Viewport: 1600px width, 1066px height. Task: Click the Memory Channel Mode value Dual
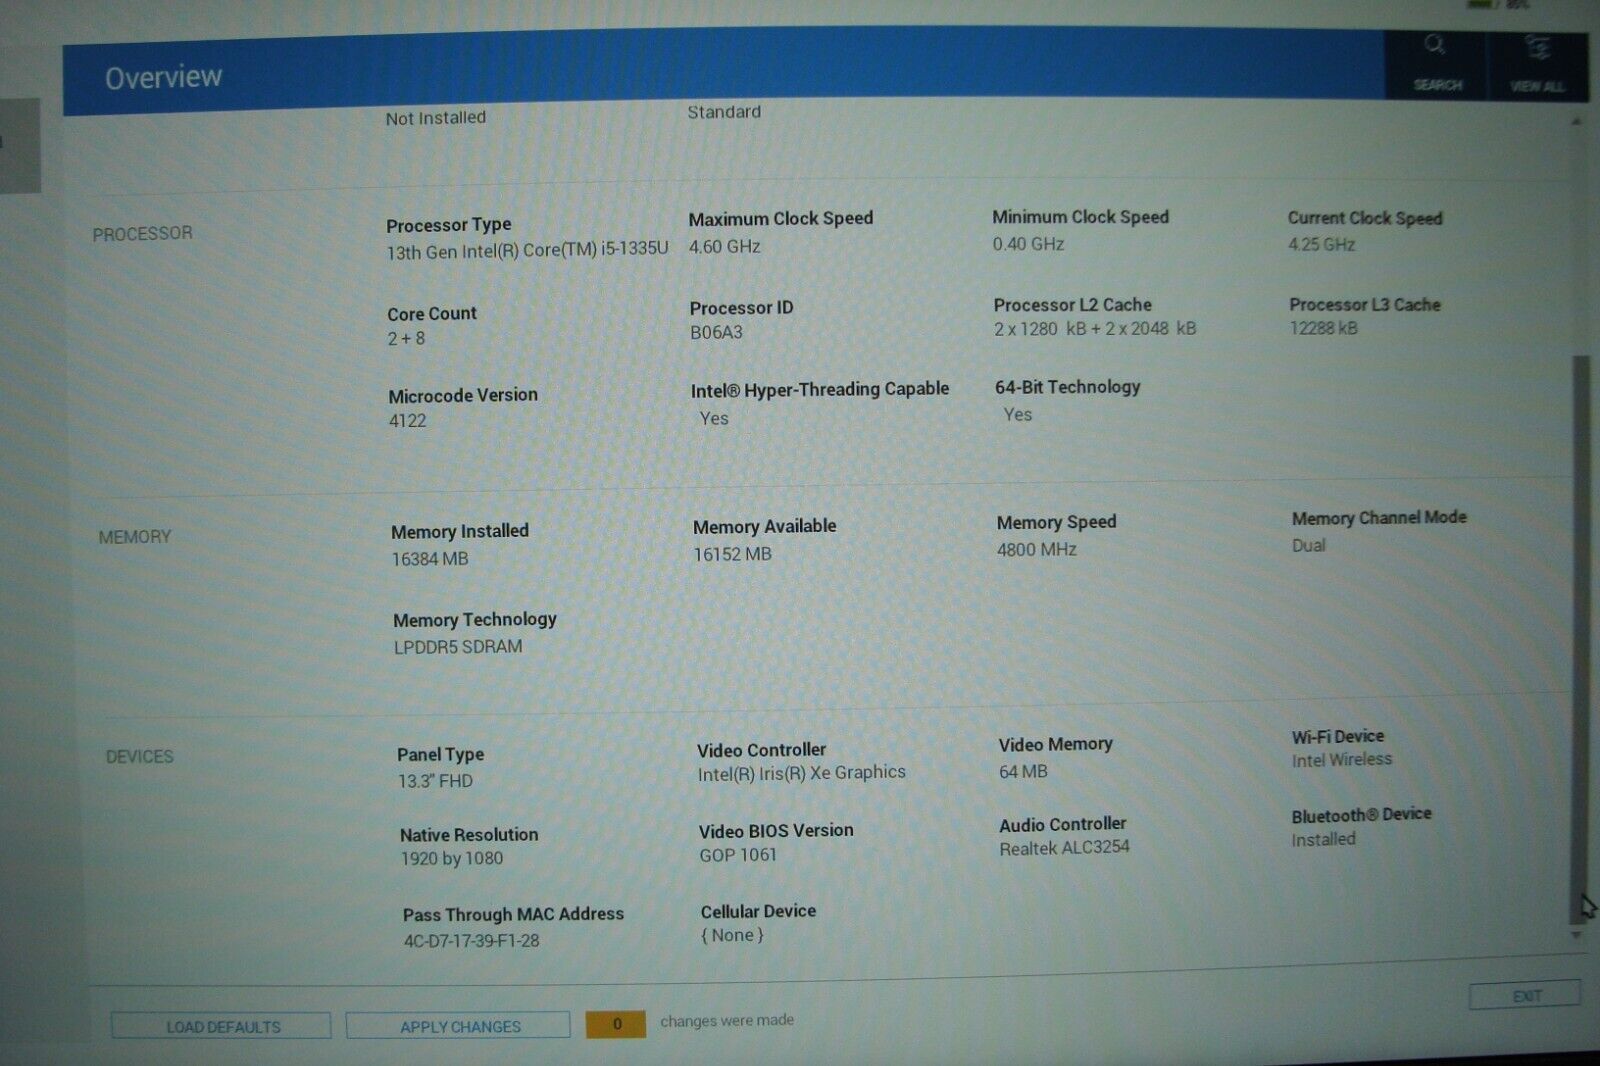(x=1308, y=545)
